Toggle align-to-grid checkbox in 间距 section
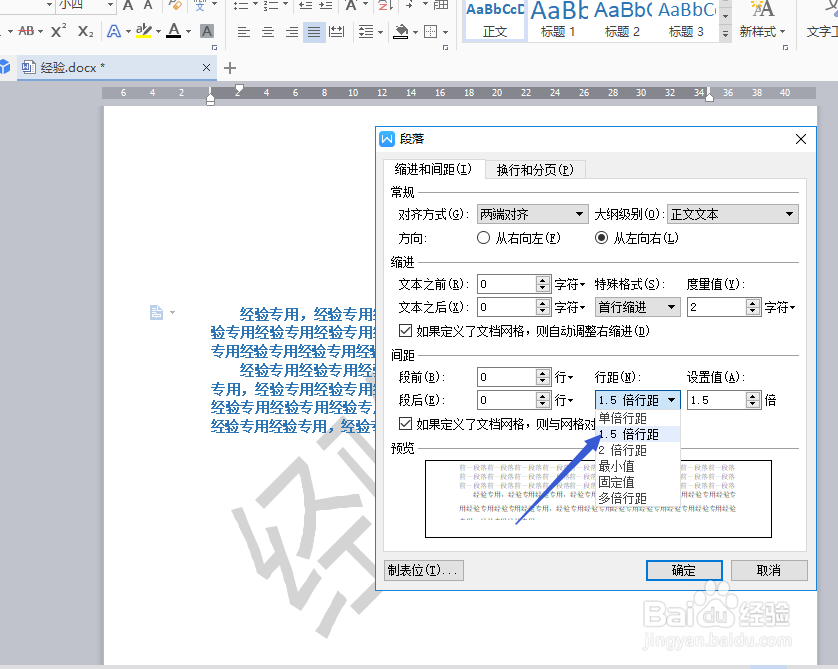838x669 pixels. click(x=406, y=424)
